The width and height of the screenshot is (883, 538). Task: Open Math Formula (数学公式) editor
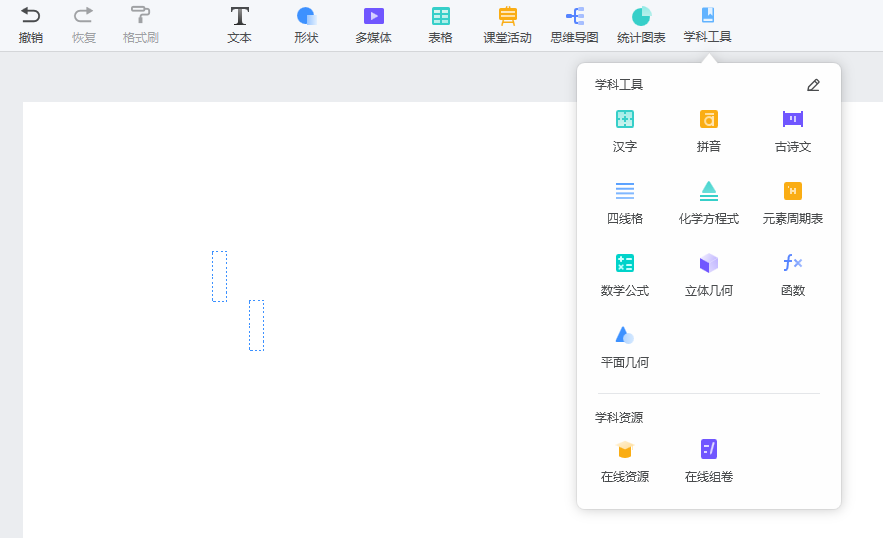tap(625, 274)
